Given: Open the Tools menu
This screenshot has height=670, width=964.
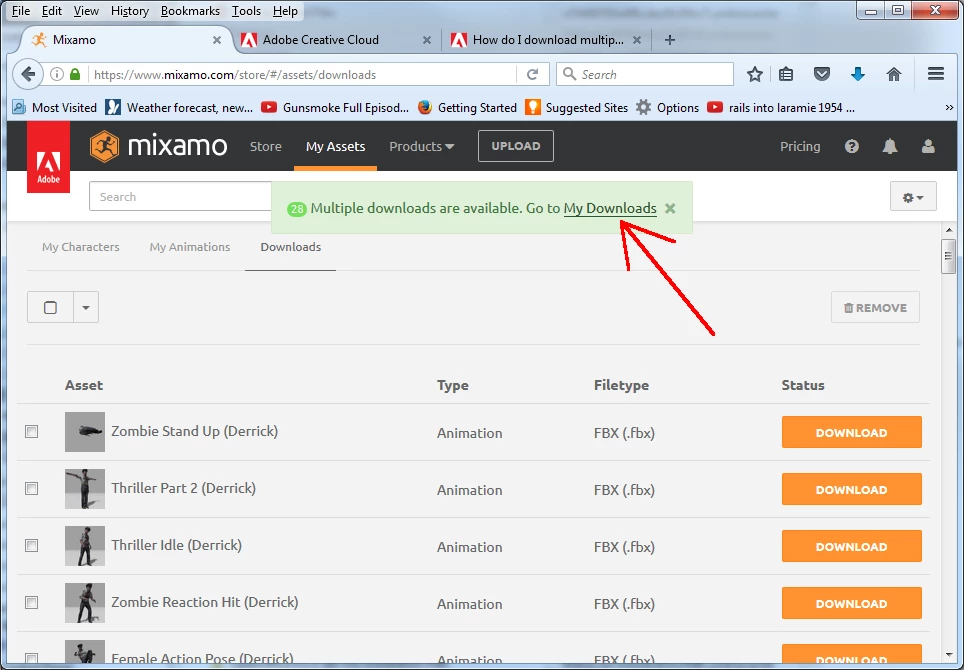Looking at the screenshot, I should [247, 11].
